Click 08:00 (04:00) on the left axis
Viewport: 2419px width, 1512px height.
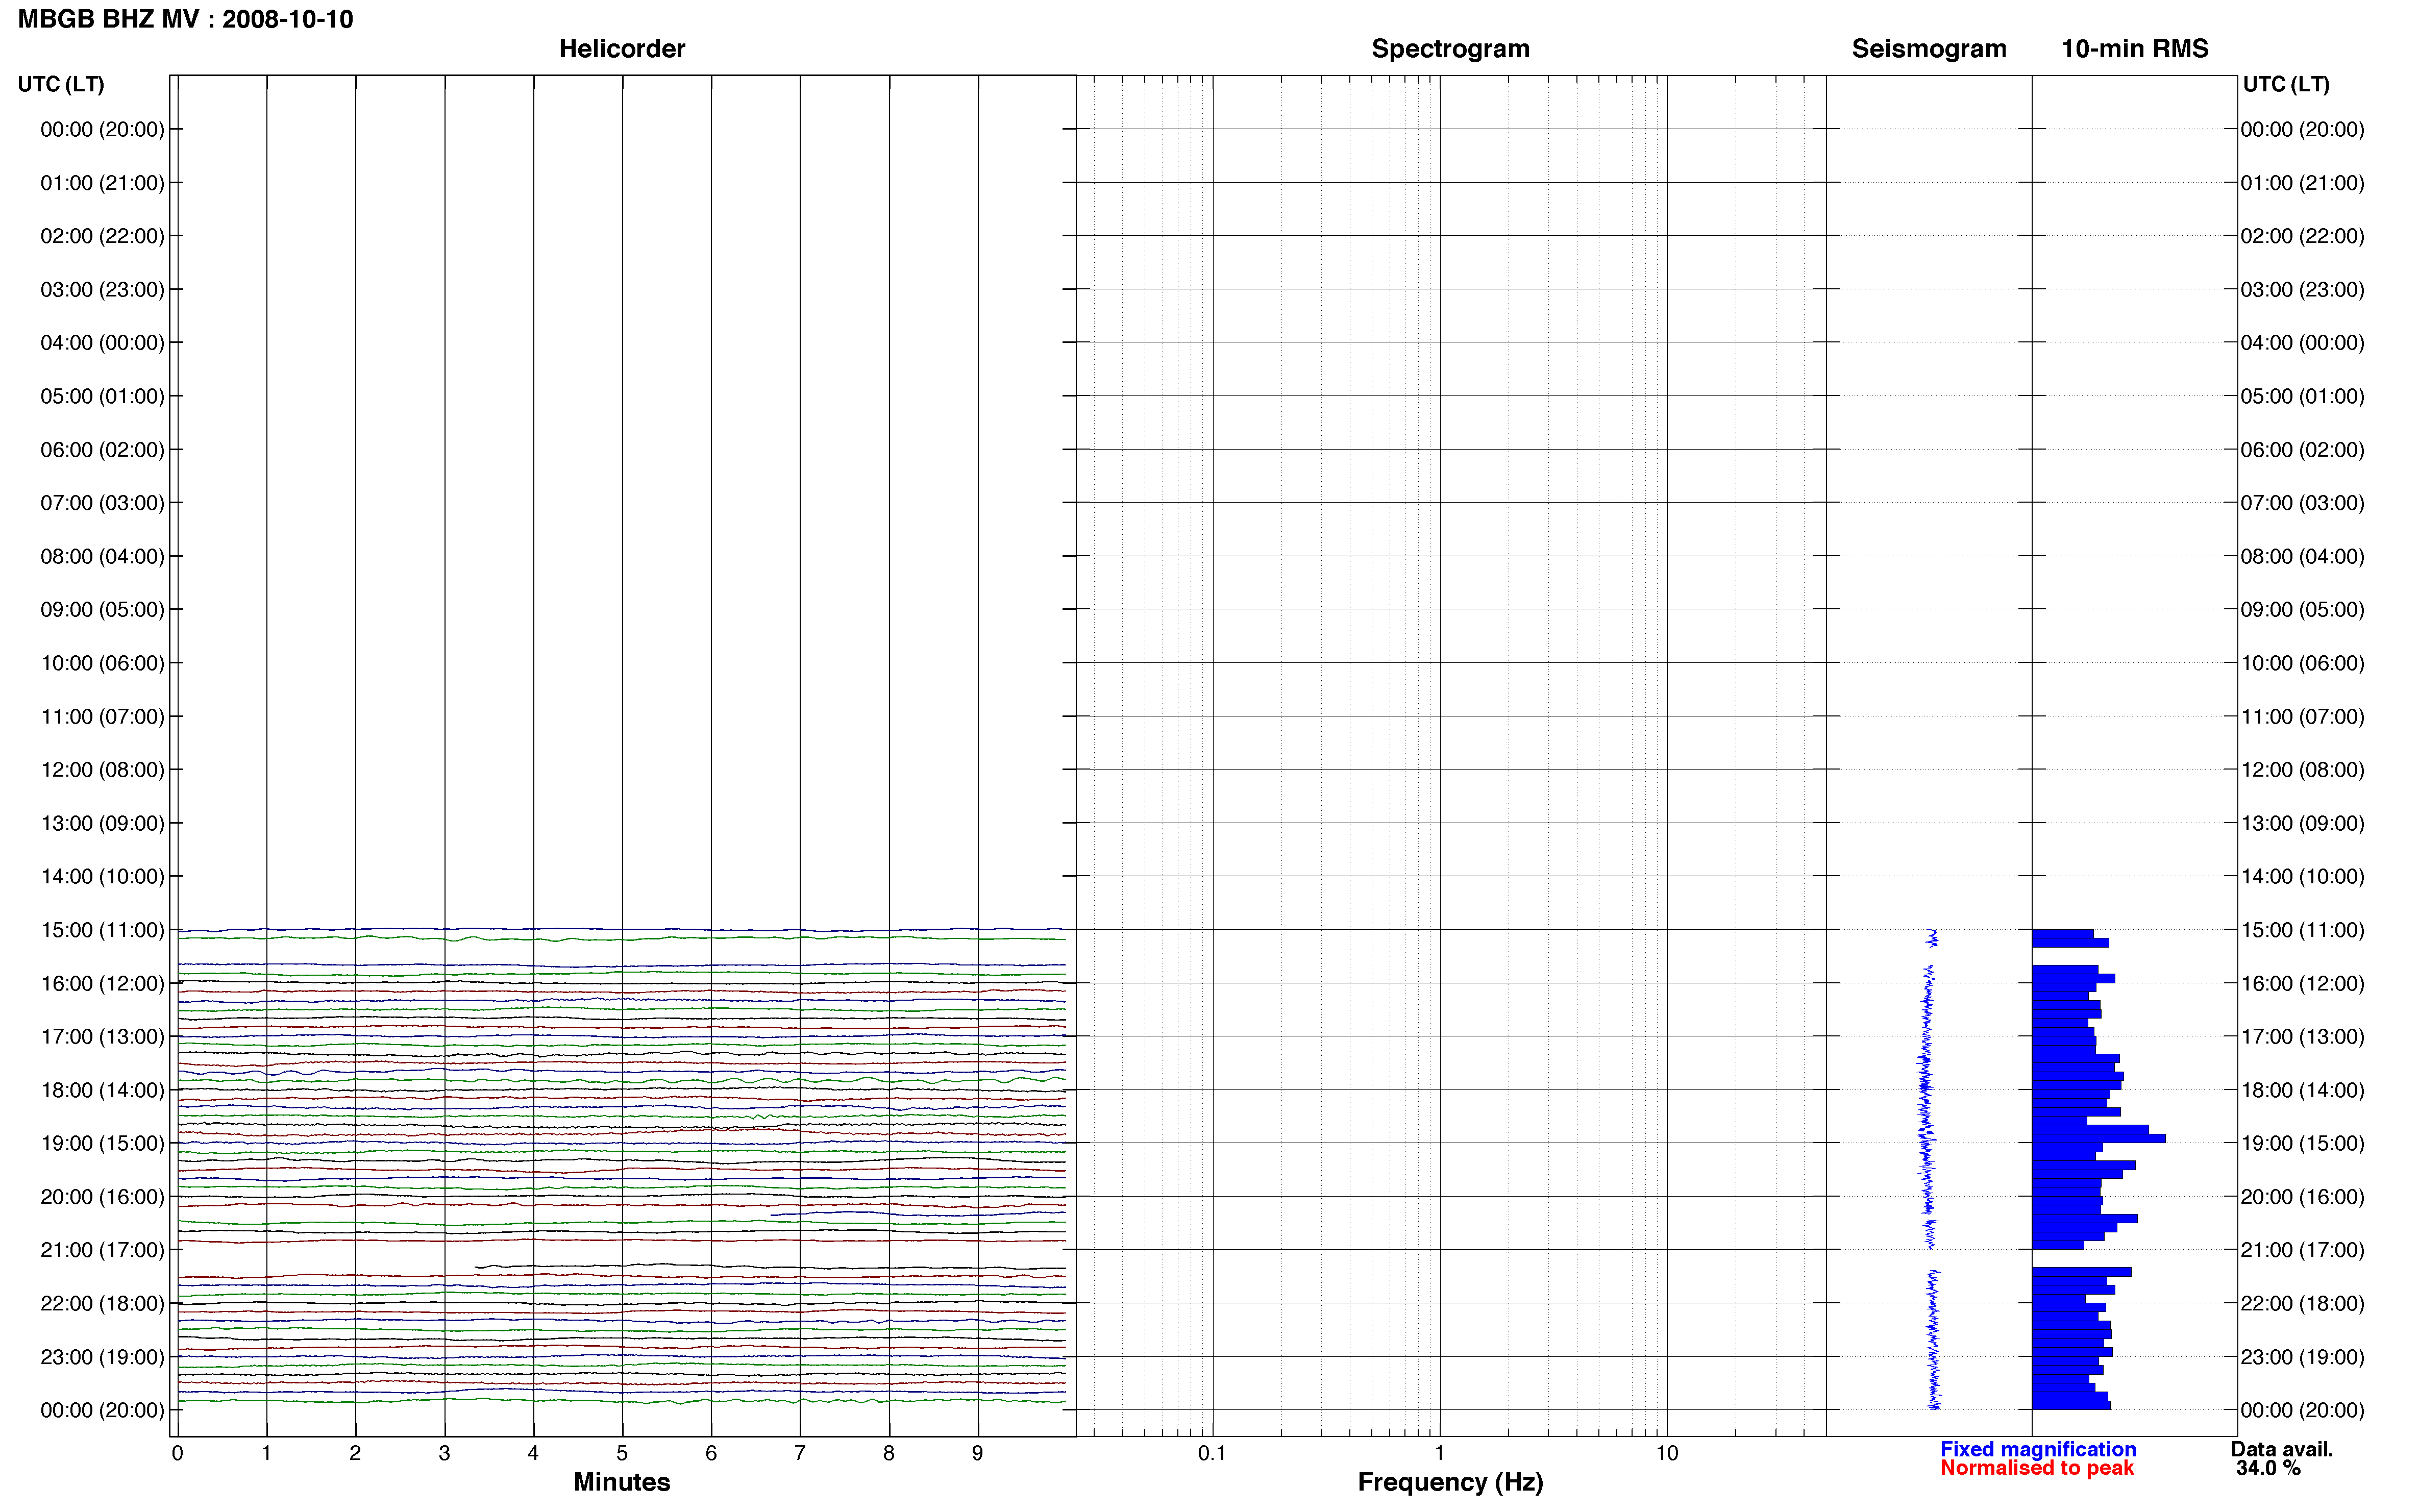[x=102, y=556]
